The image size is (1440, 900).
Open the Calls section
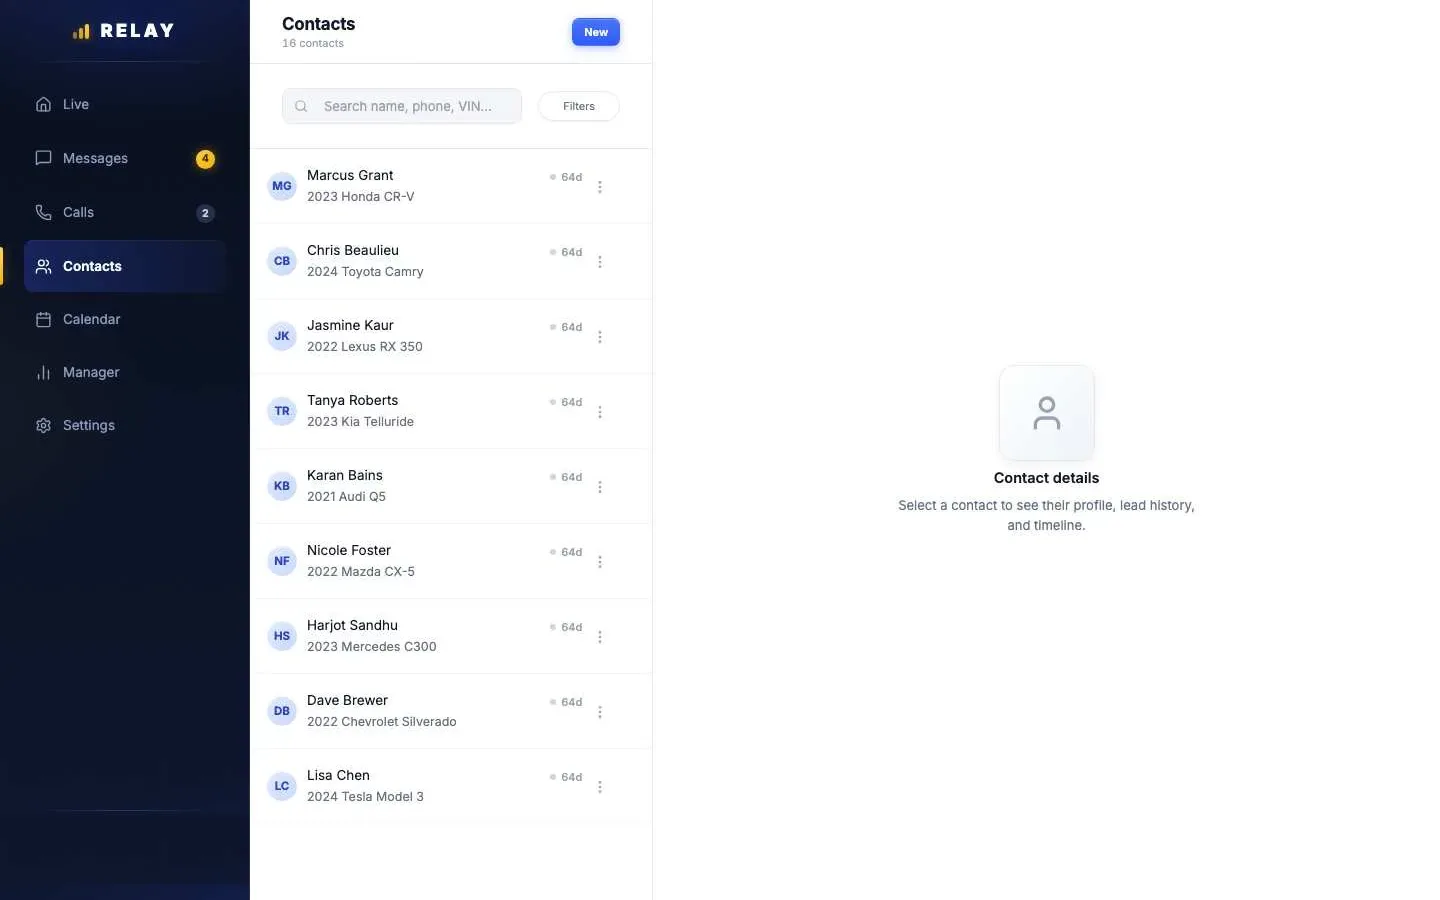point(125,212)
